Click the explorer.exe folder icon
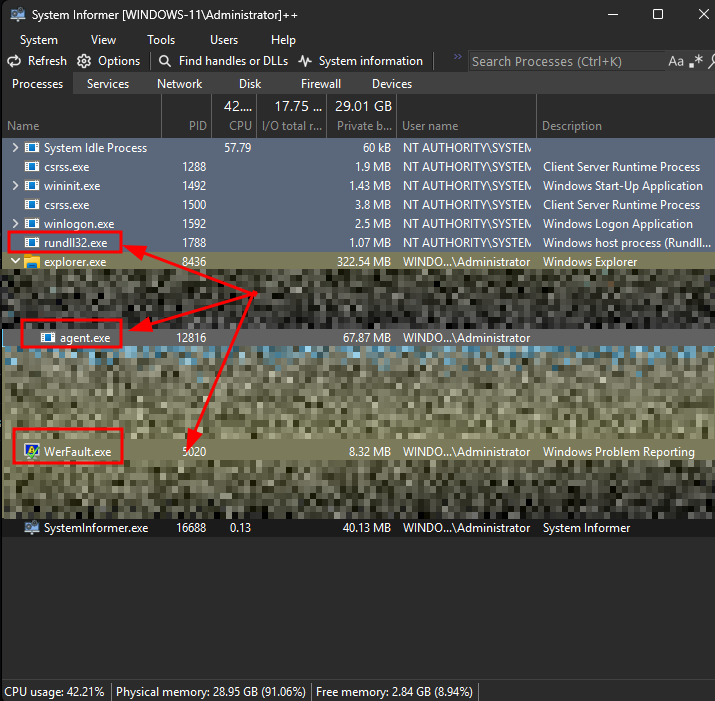The height and width of the screenshot is (701, 715). (x=32, y=262)
